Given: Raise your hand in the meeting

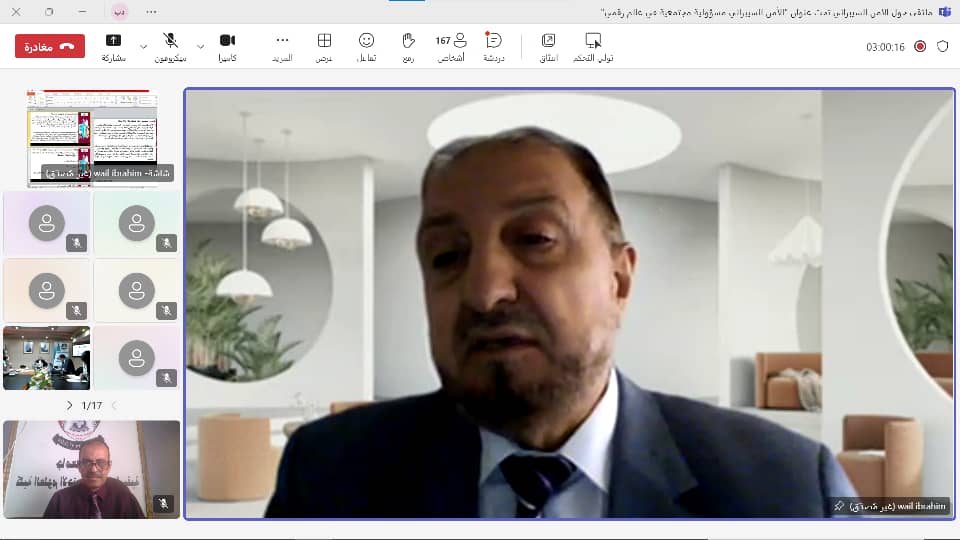Looking at the screenshot, I should click(x=408, y=46).
